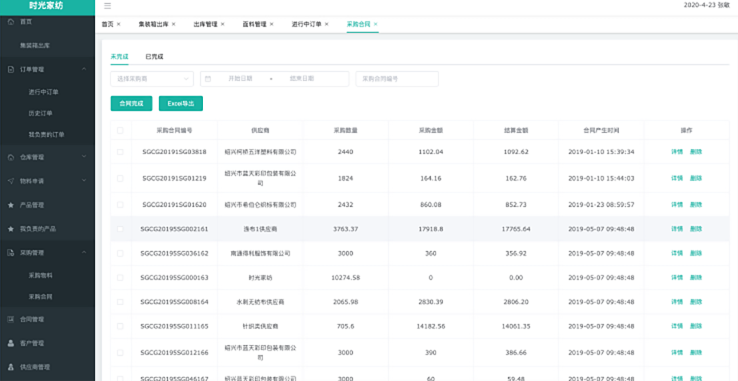Image resolution: width=738 pixels, height=381 pixels.
Task: Close the 进行中订单 tab with its x
Action: (x=327, y=24)
